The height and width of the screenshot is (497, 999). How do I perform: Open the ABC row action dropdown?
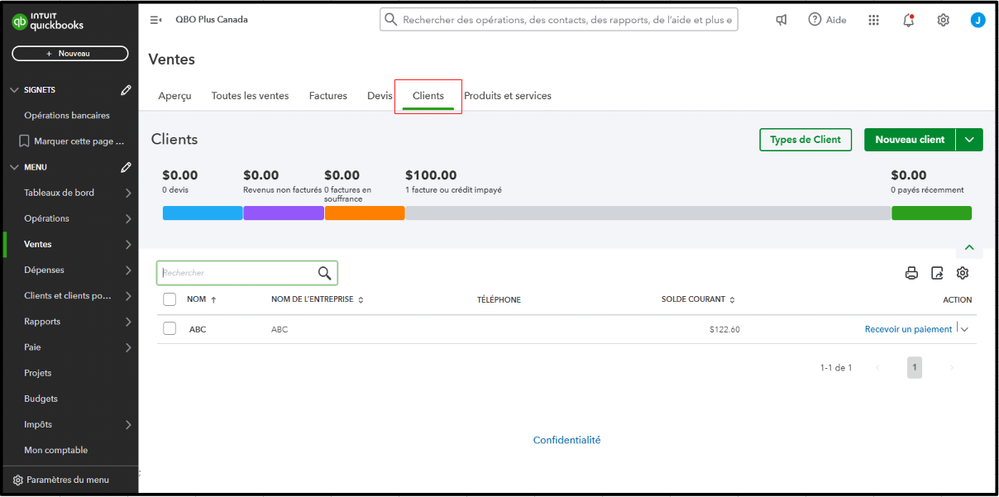tap(965, 329)
